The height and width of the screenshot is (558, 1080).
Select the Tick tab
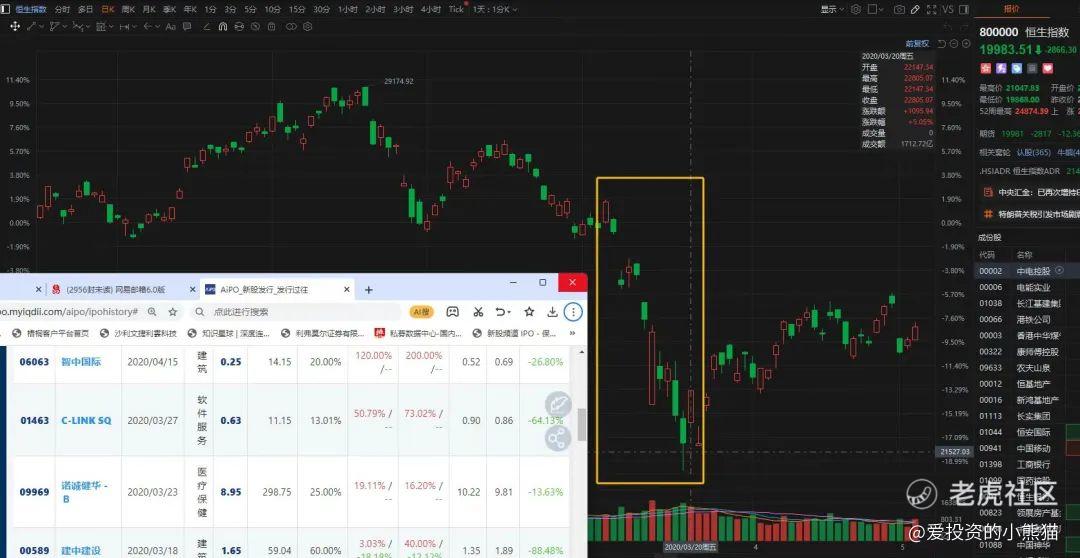pyautogui.click(x=456, y=10)
